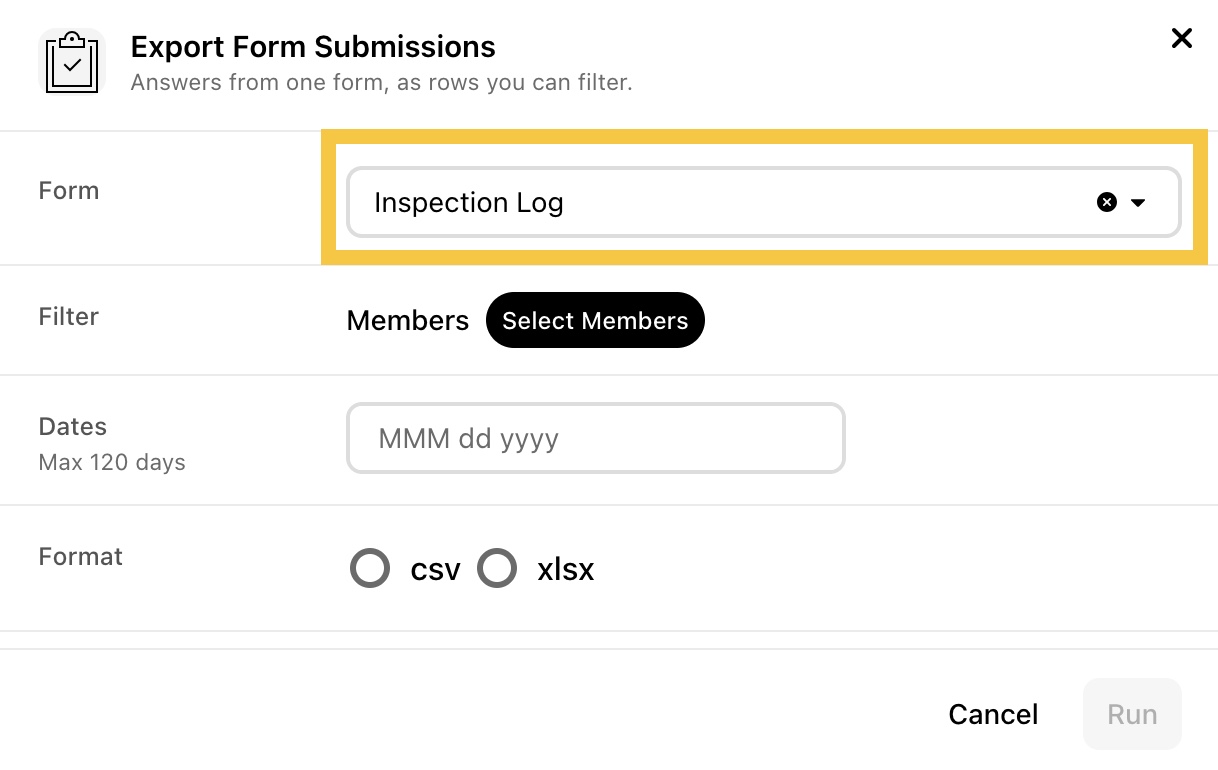Click the Select Members button

tap(595, 320)
